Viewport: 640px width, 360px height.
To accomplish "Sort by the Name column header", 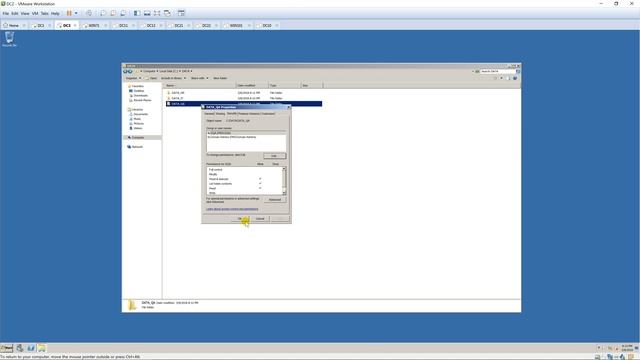I will 200,85.
